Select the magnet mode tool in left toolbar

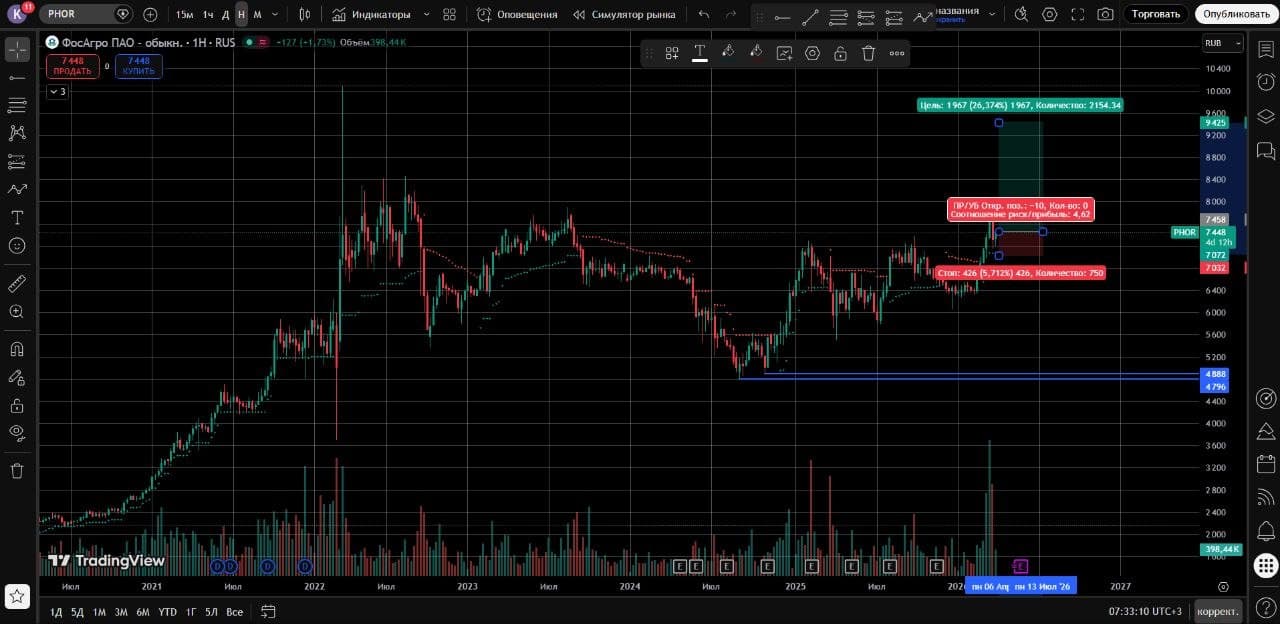pyautogui.click(x=17, y=349)
